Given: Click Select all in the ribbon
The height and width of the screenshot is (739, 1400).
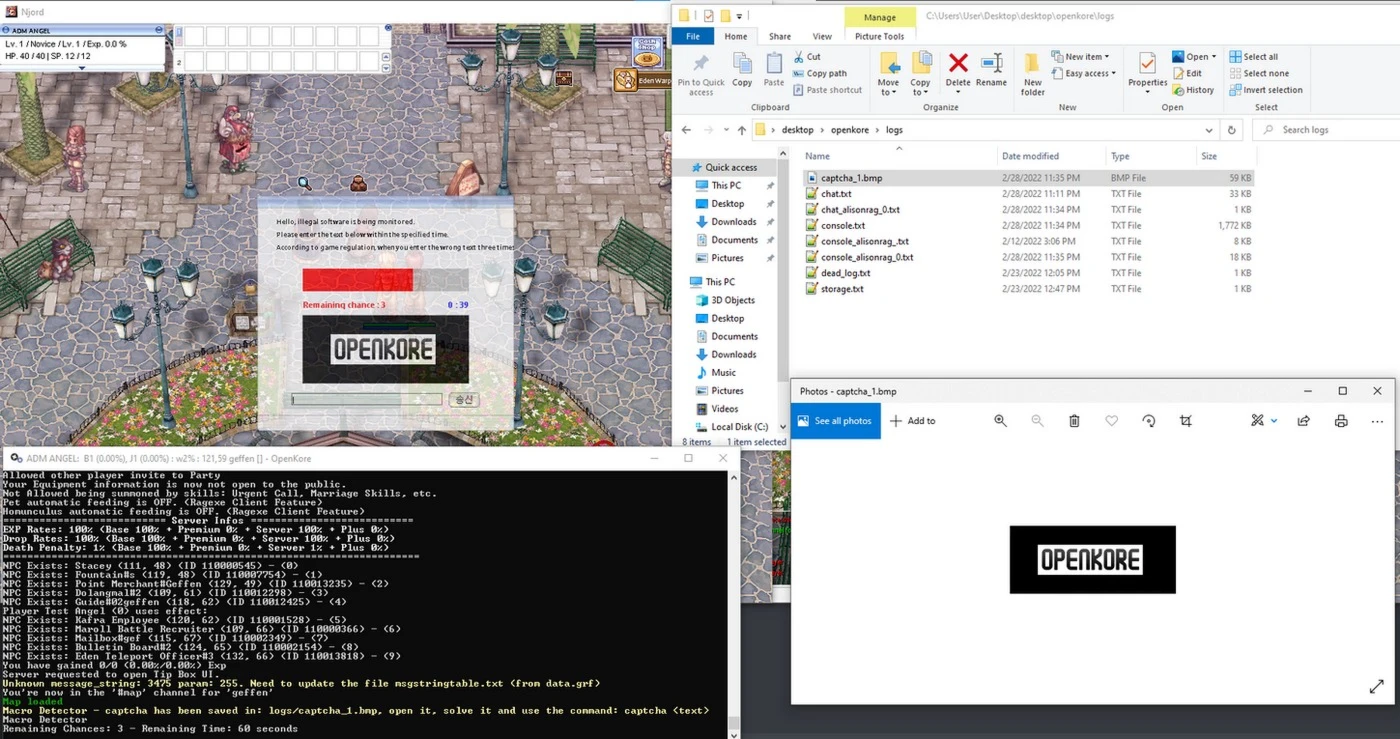Looking at the screenshot, I should point(1259,57).
